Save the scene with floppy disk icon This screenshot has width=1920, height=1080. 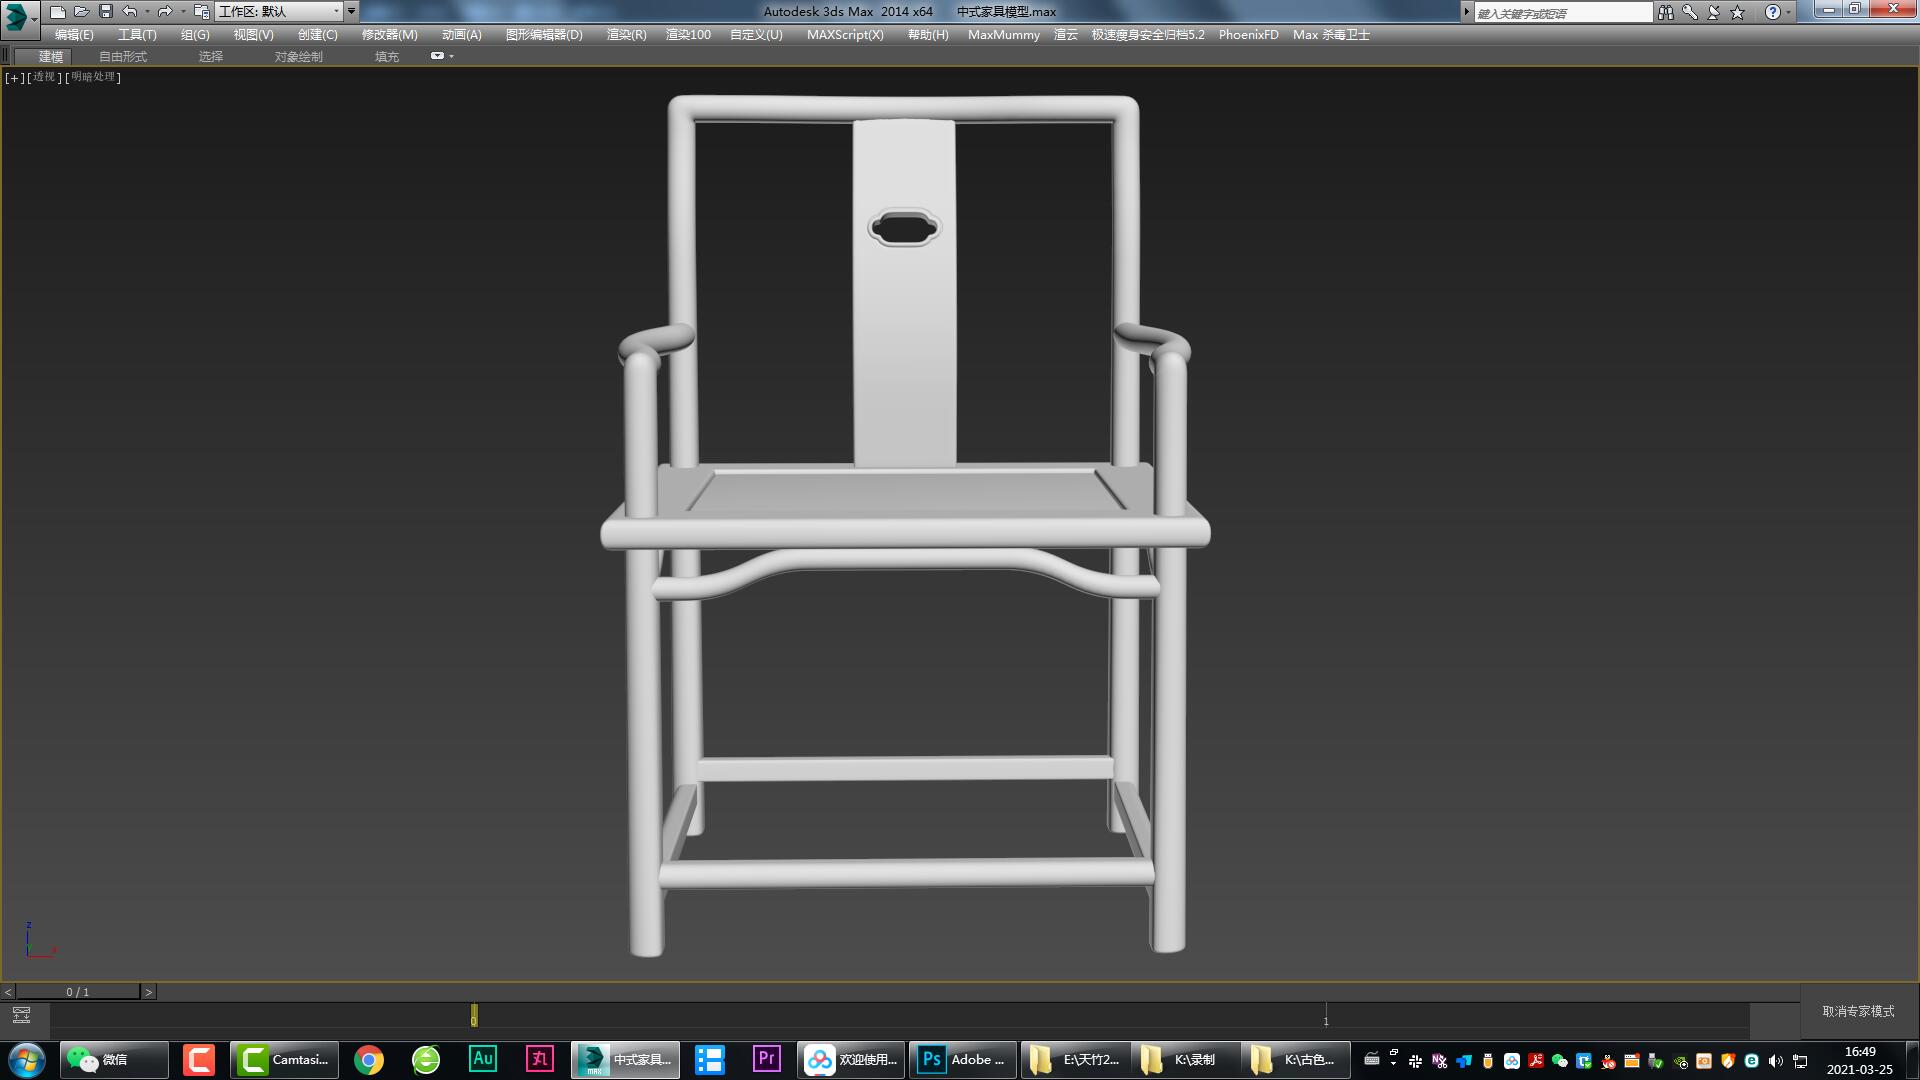pos(106,12)
